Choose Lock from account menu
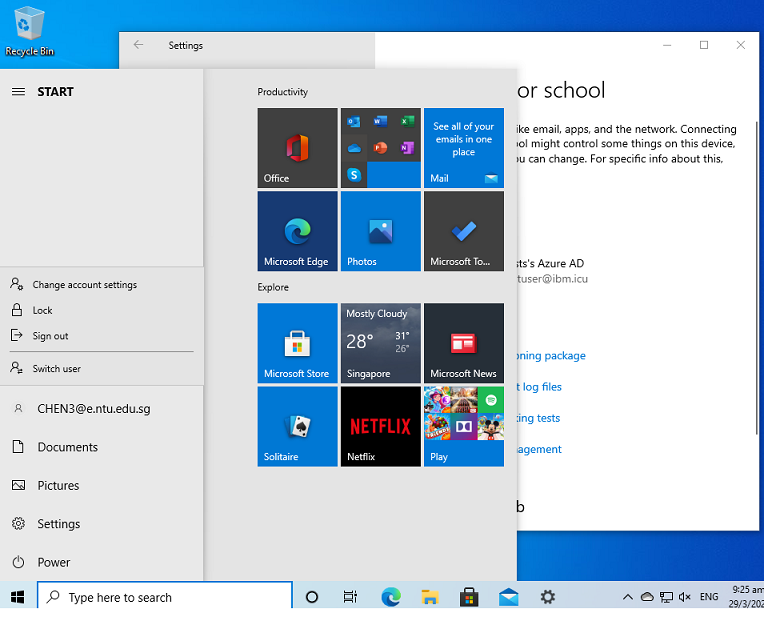The width and height of the screenshot is (764, 641). pyautogui.click(x=102, y=310)
